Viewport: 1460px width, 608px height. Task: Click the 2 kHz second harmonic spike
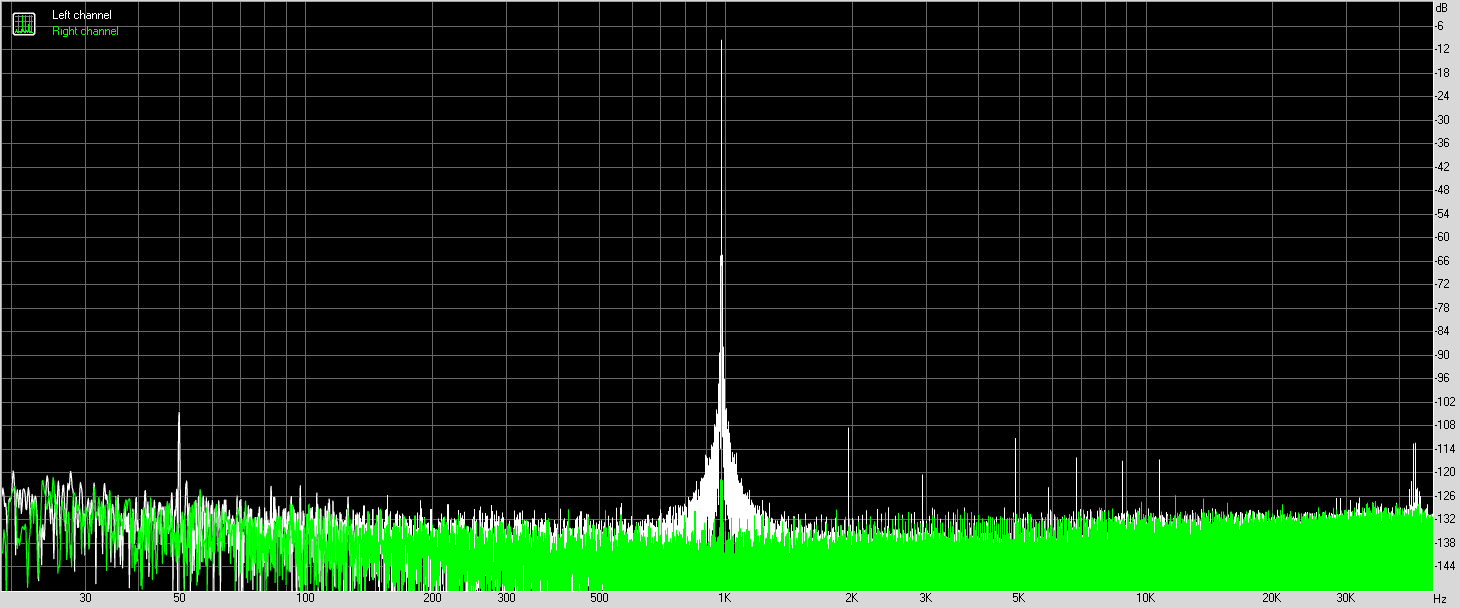pyautogui.click(x=849, y=475)
